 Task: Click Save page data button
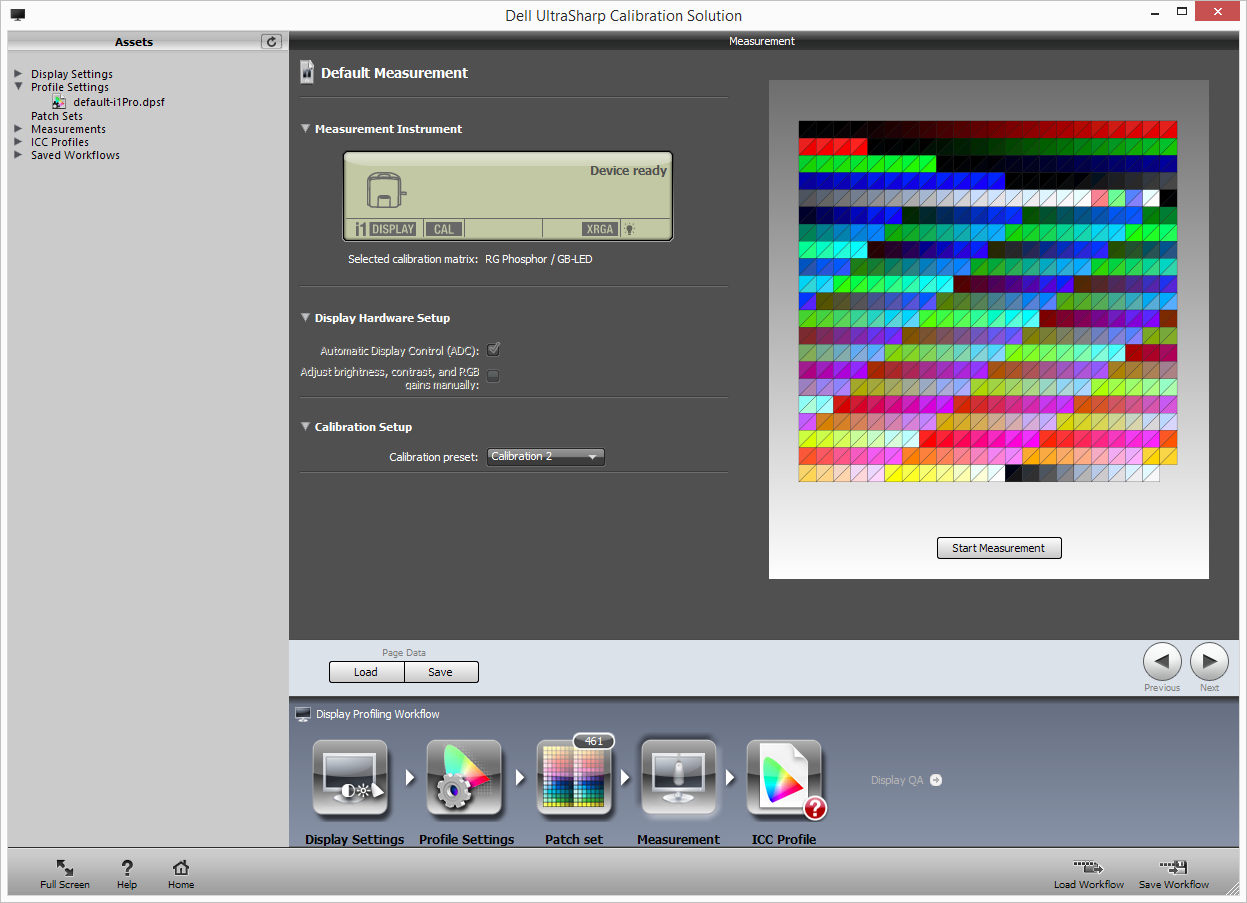(441, 672)
